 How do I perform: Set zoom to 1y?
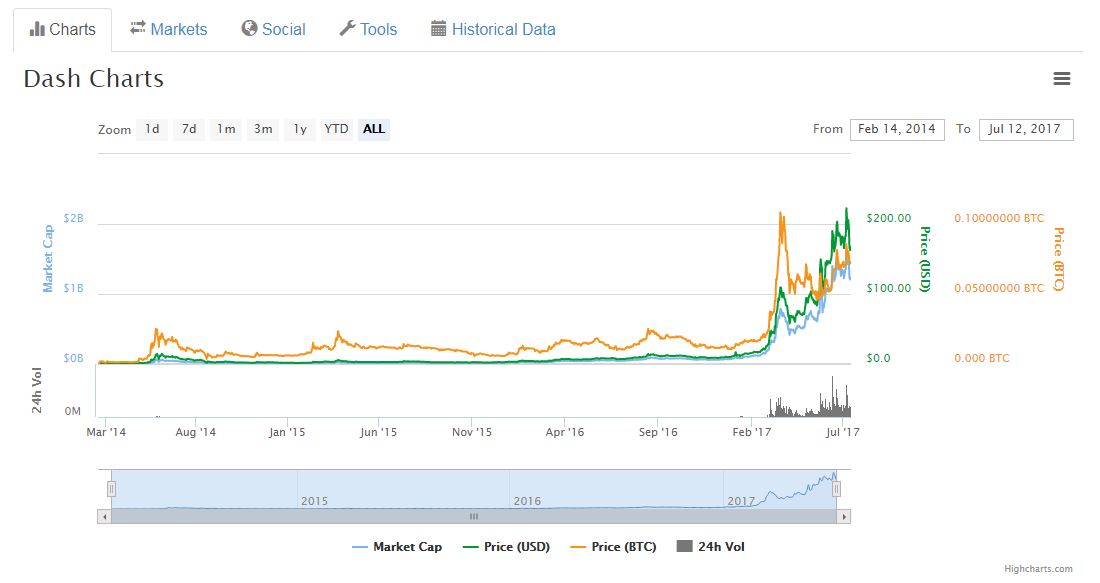[x=300, y=129]
